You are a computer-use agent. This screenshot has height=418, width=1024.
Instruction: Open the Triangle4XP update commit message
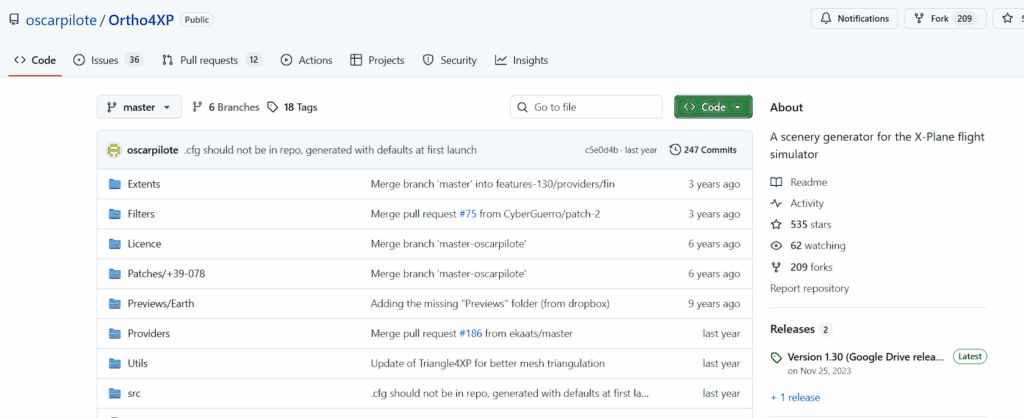click(x=487, y=363)
